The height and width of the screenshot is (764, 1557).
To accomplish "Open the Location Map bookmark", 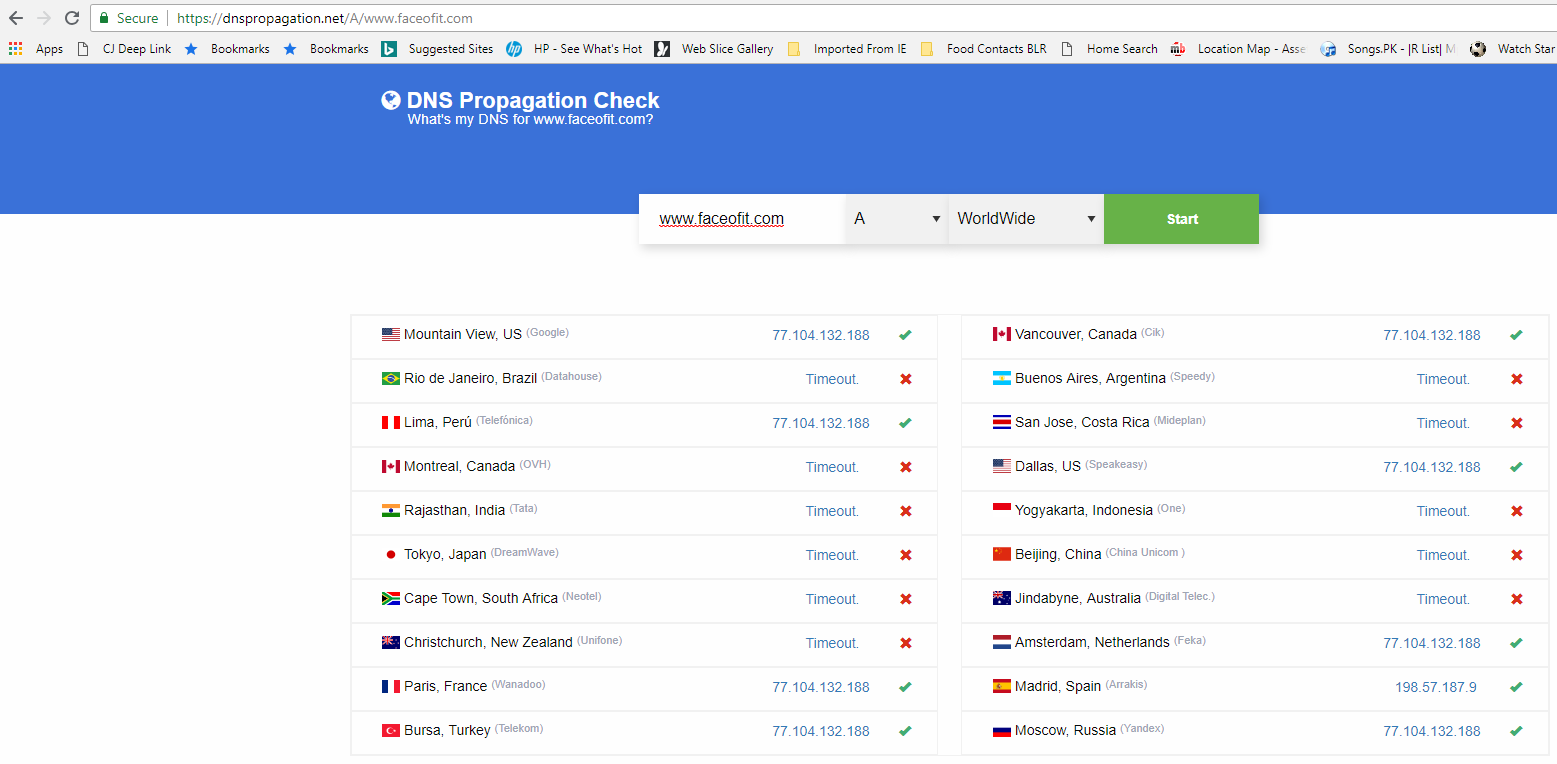I will (x=1238, y=48).
